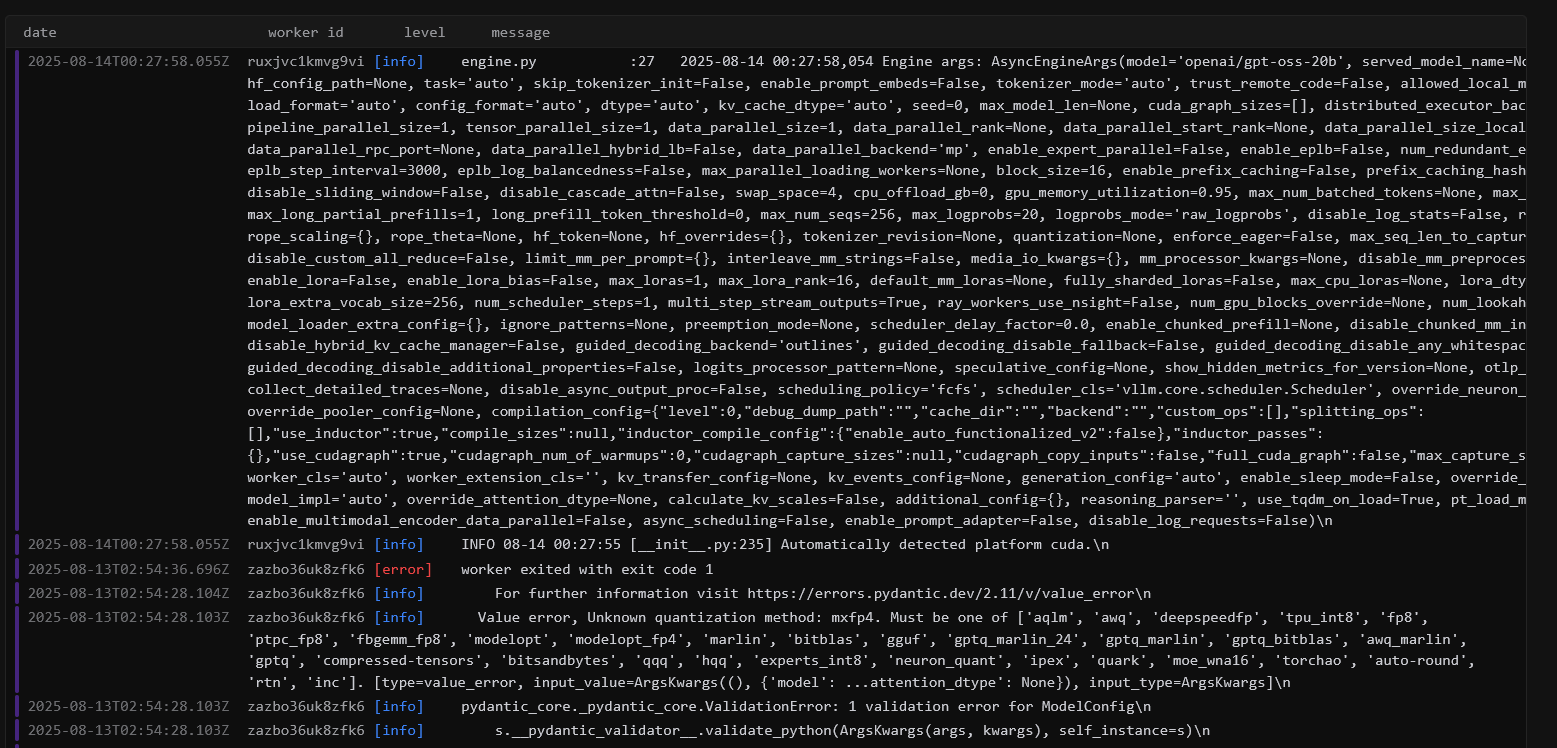
Task: Click "block_size=16" in the engine args
Action: [x=1055, y=171]
